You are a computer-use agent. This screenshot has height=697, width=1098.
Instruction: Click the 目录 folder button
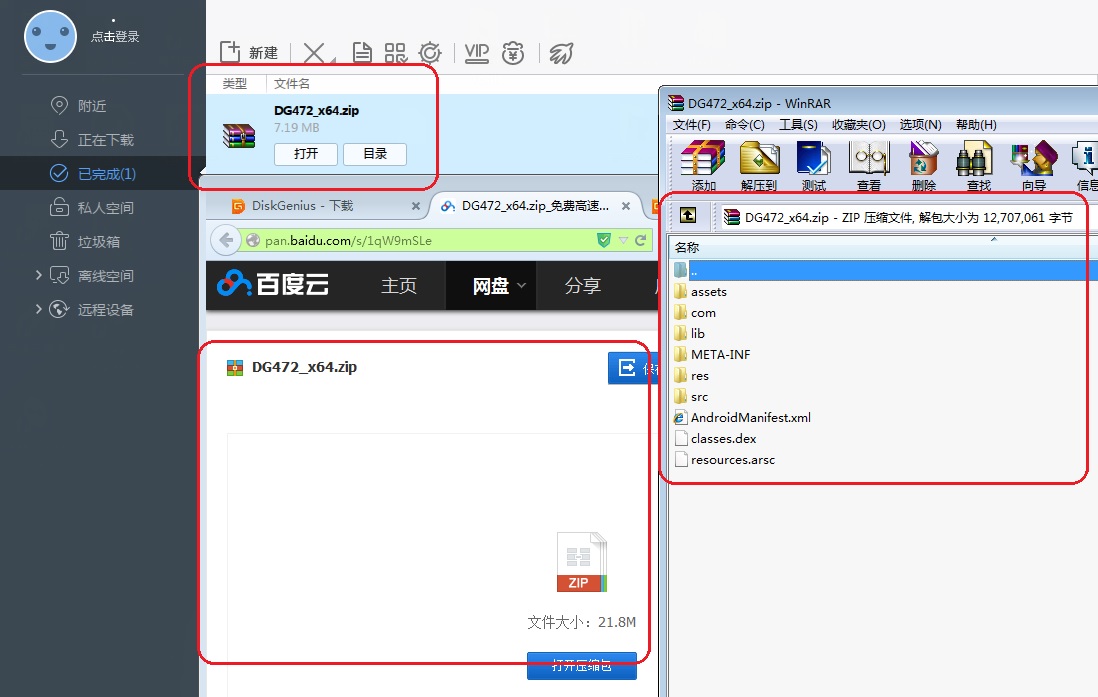375,154
